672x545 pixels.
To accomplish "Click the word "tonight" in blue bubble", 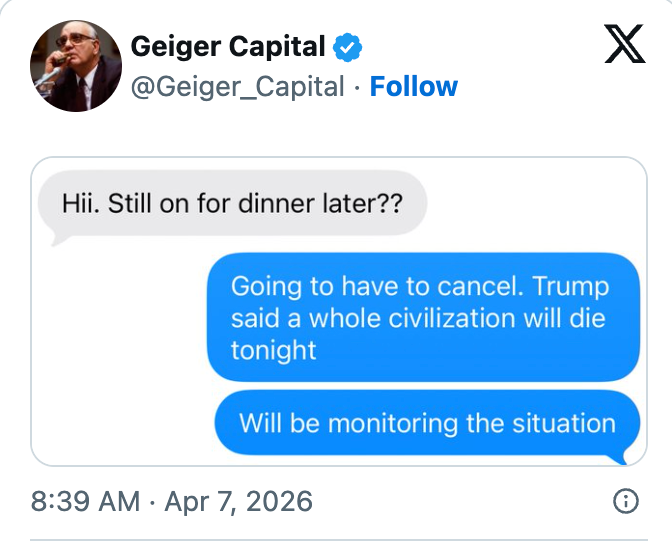I will pos(273,350).
